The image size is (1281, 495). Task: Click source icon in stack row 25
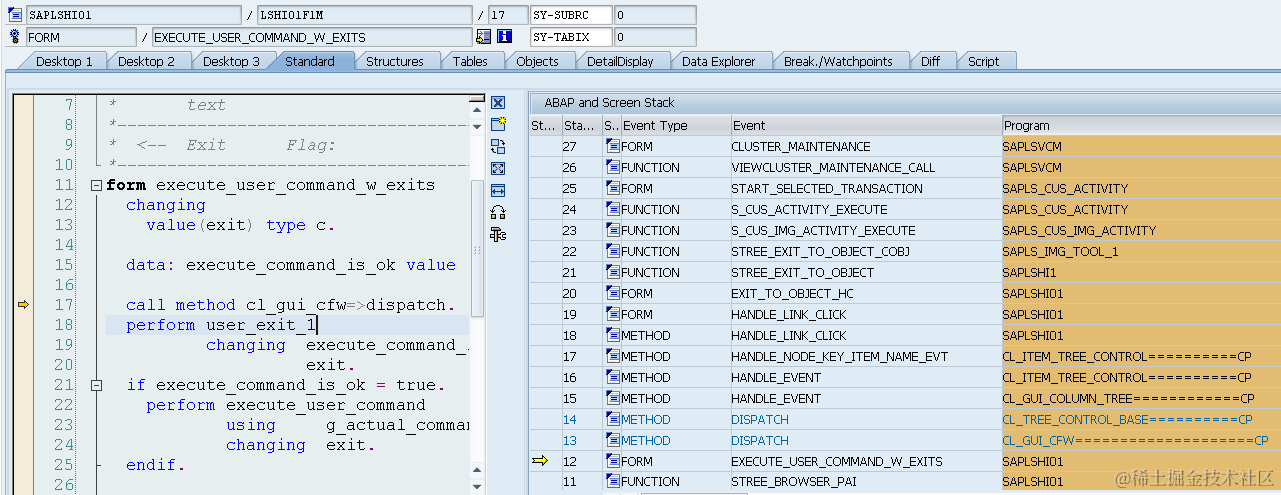pos(613,188)
